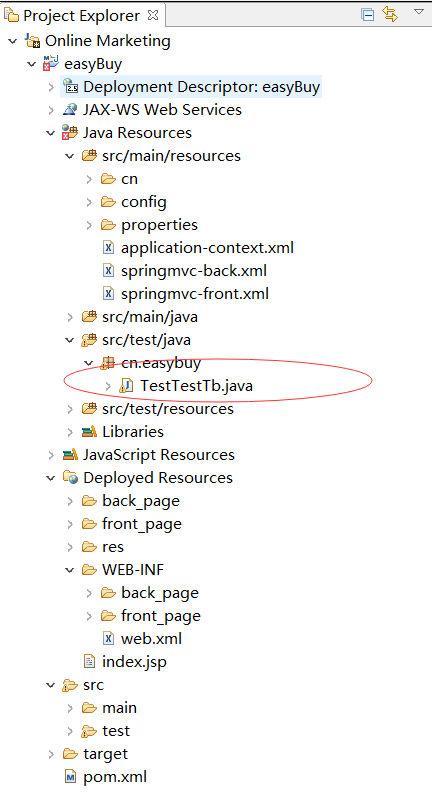Image resolution: width=432 pixels, height=809 pixels.
Task: Expand the cn folder arrow
Action: 89,179
